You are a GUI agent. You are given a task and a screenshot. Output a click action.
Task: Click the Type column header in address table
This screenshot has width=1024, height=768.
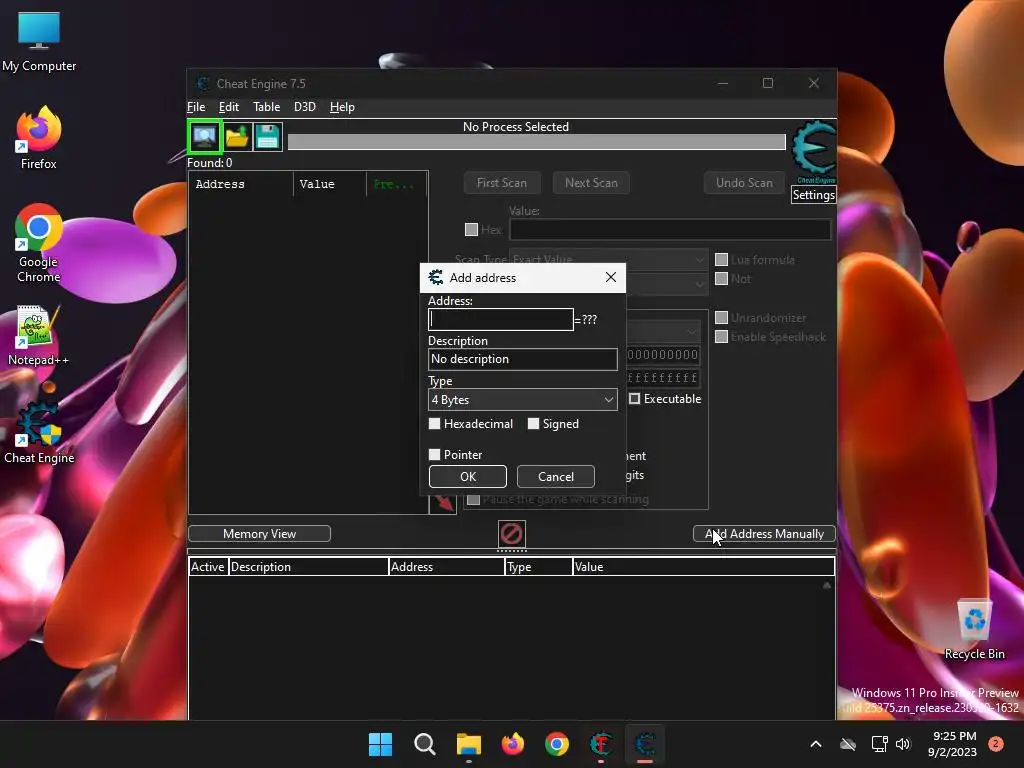pyautogui.click(x=539, y=567)
